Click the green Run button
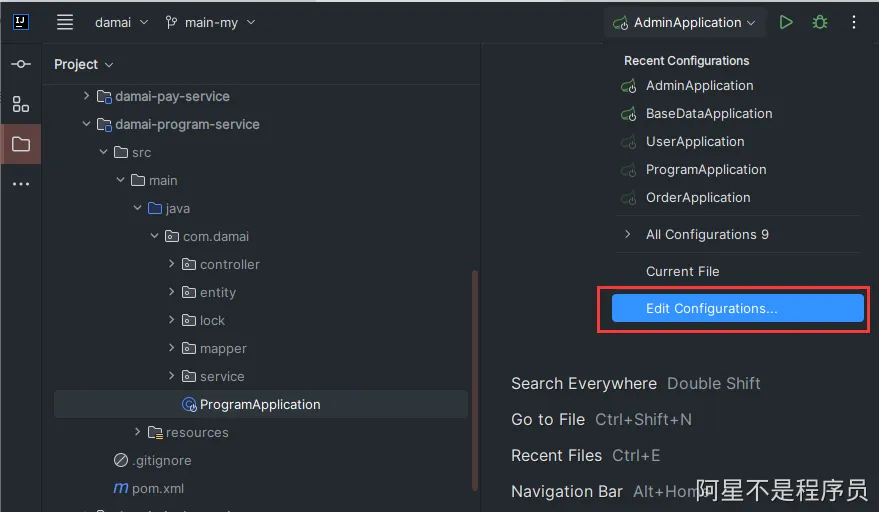Viewport: 879px width, 512px height. click(x=786, y=22)
